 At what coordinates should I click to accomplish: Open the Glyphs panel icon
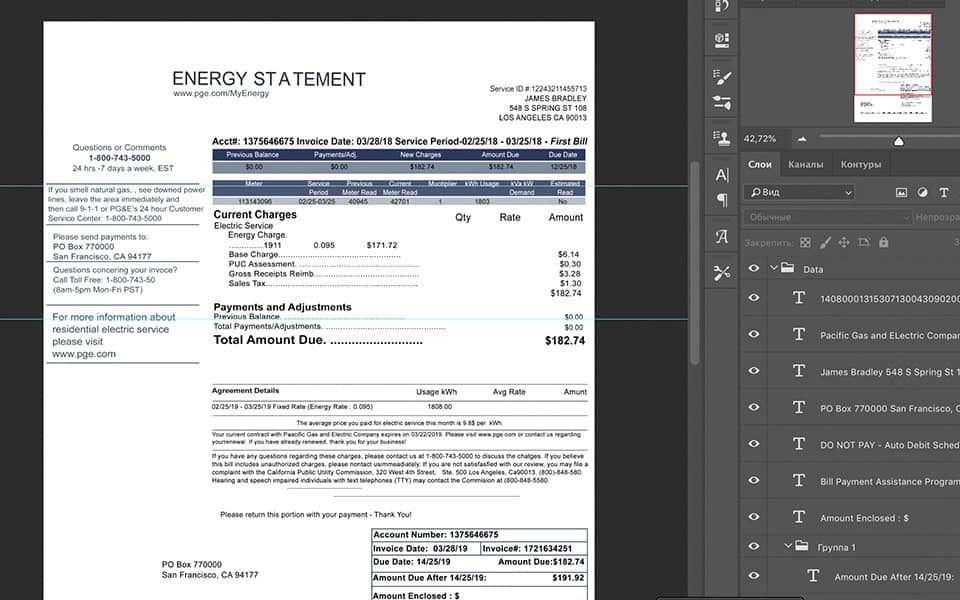(722, 236)
